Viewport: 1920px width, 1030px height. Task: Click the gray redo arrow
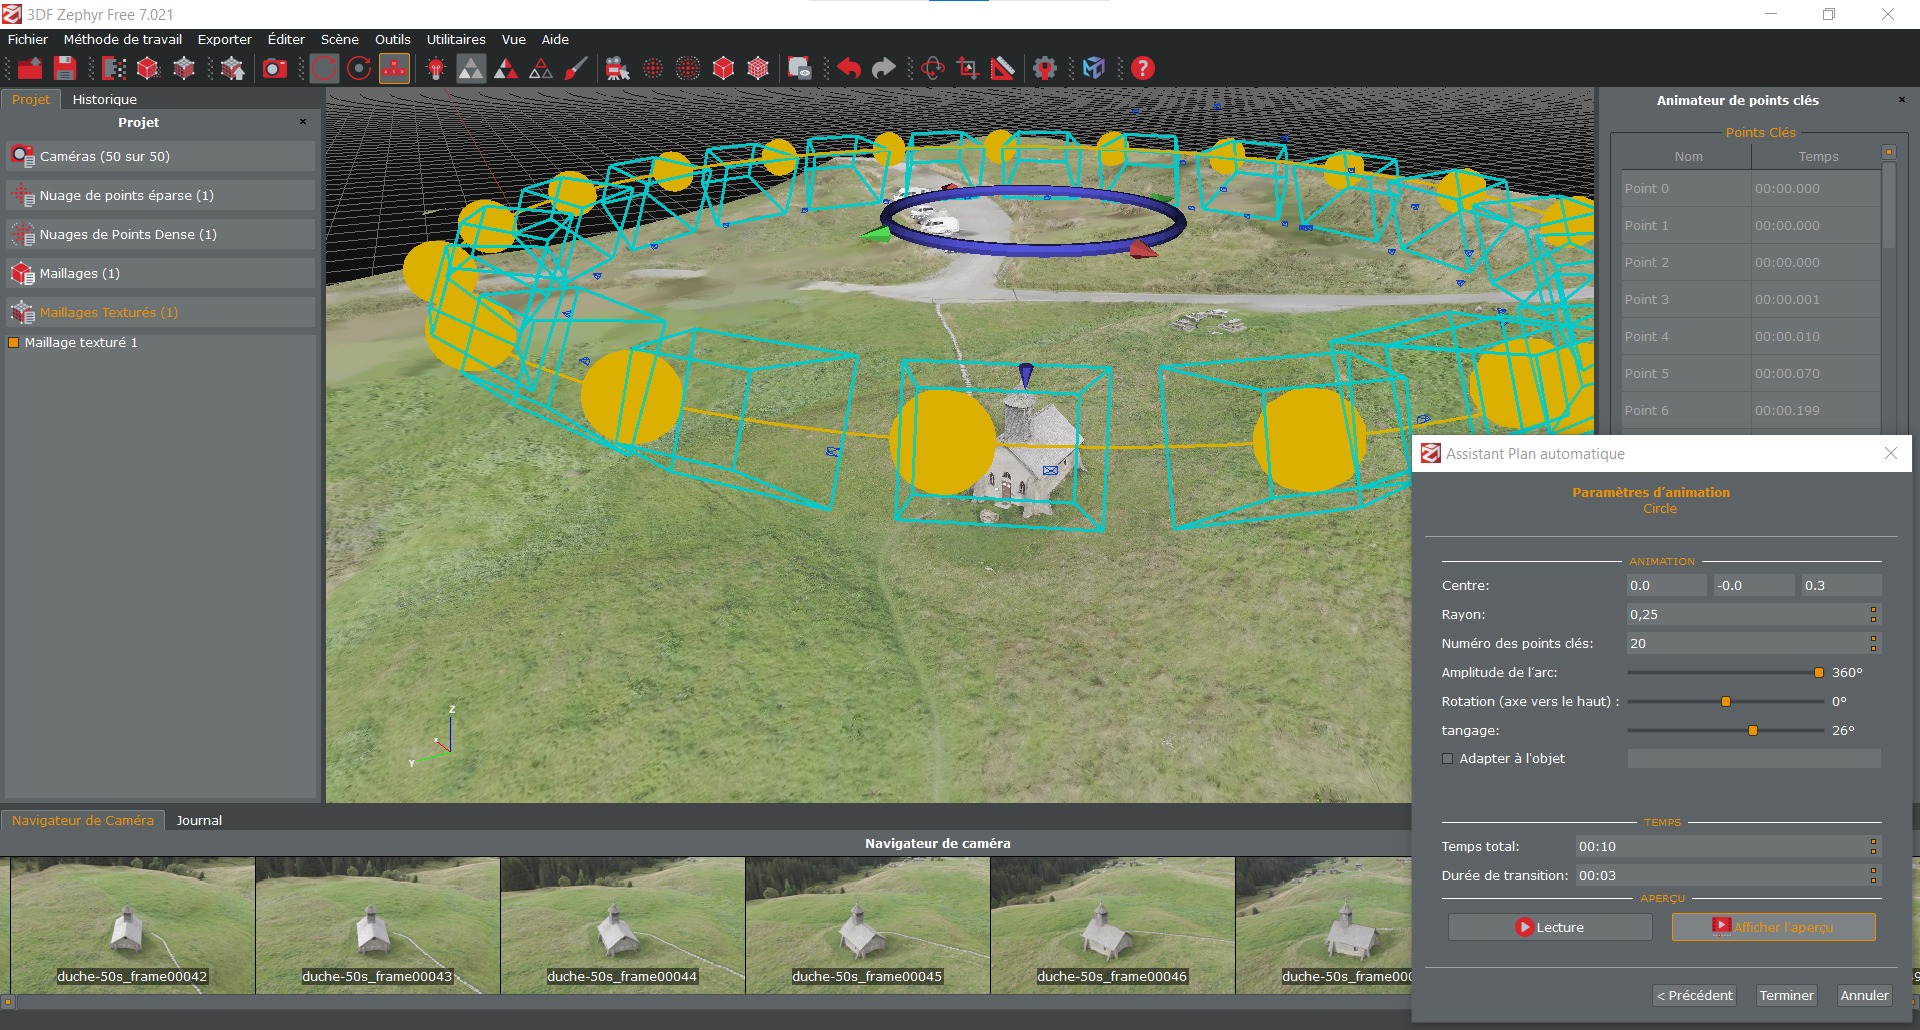[884, 68]
